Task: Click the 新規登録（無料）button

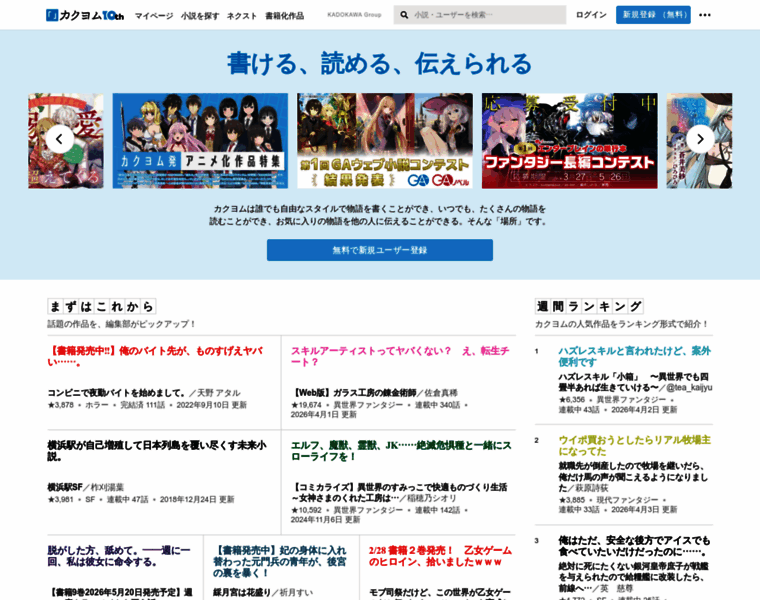Action: (653, 15)
